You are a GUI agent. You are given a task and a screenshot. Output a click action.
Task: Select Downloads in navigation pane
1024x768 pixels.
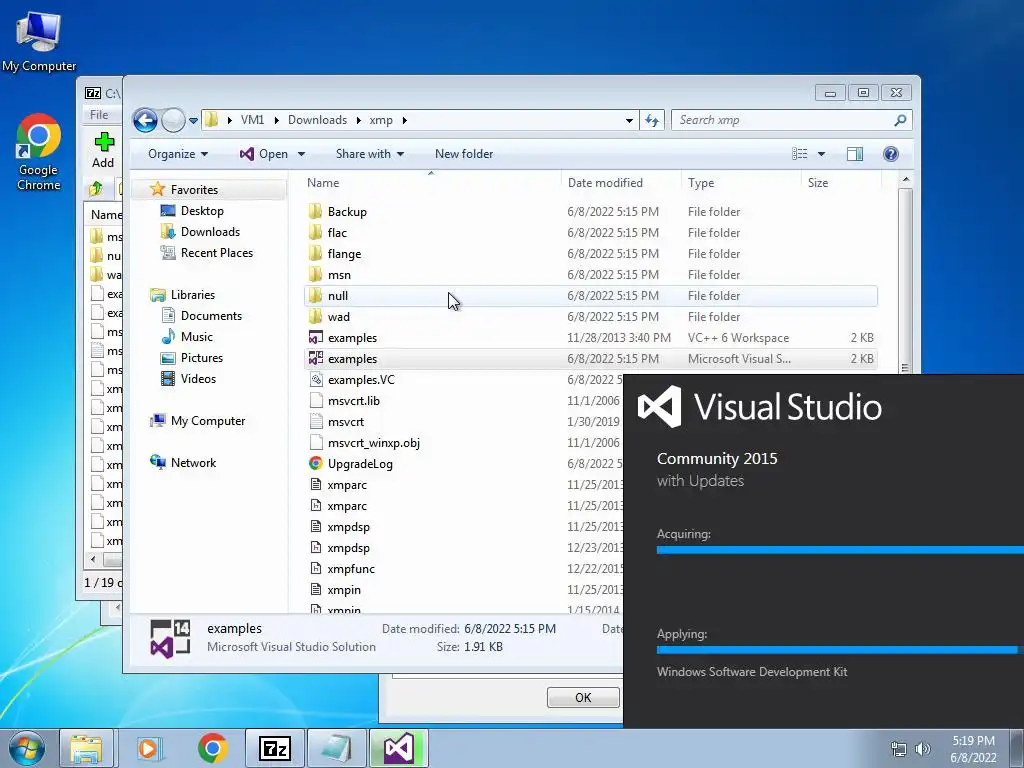(x=210, y=232)
